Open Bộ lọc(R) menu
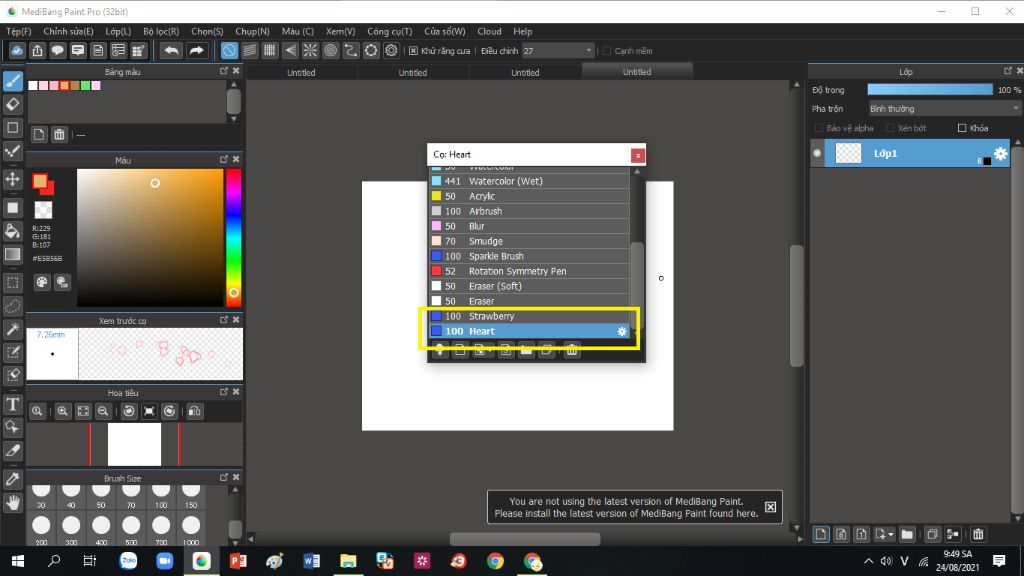Viewport: 1024px width, 576px height. [161, 31]
